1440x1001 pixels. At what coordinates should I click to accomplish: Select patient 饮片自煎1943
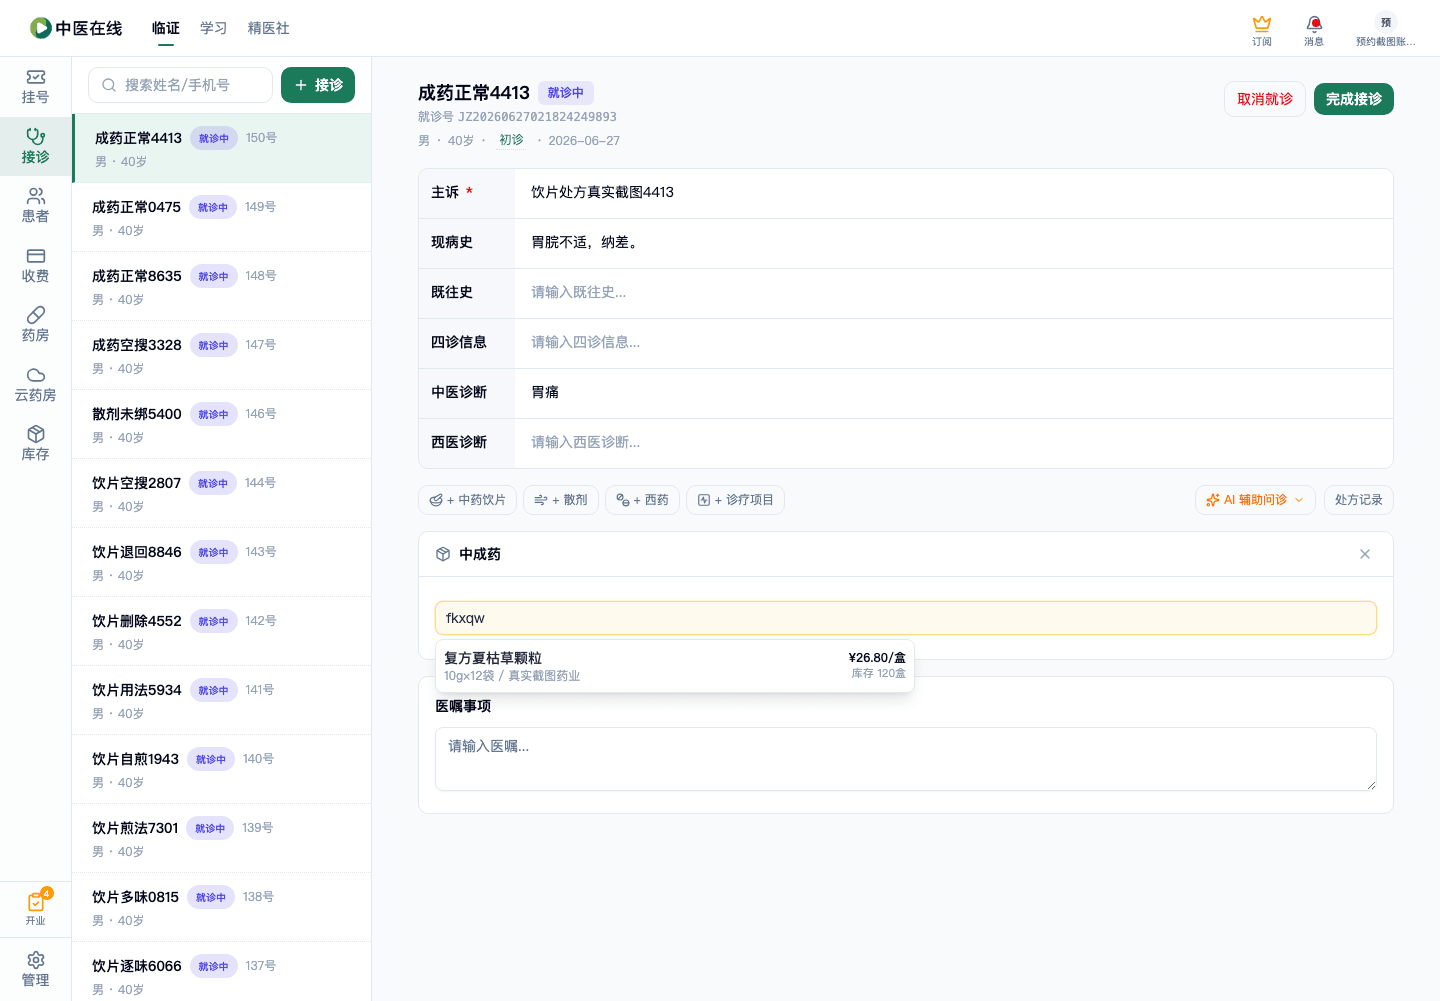tap(222, 769)
